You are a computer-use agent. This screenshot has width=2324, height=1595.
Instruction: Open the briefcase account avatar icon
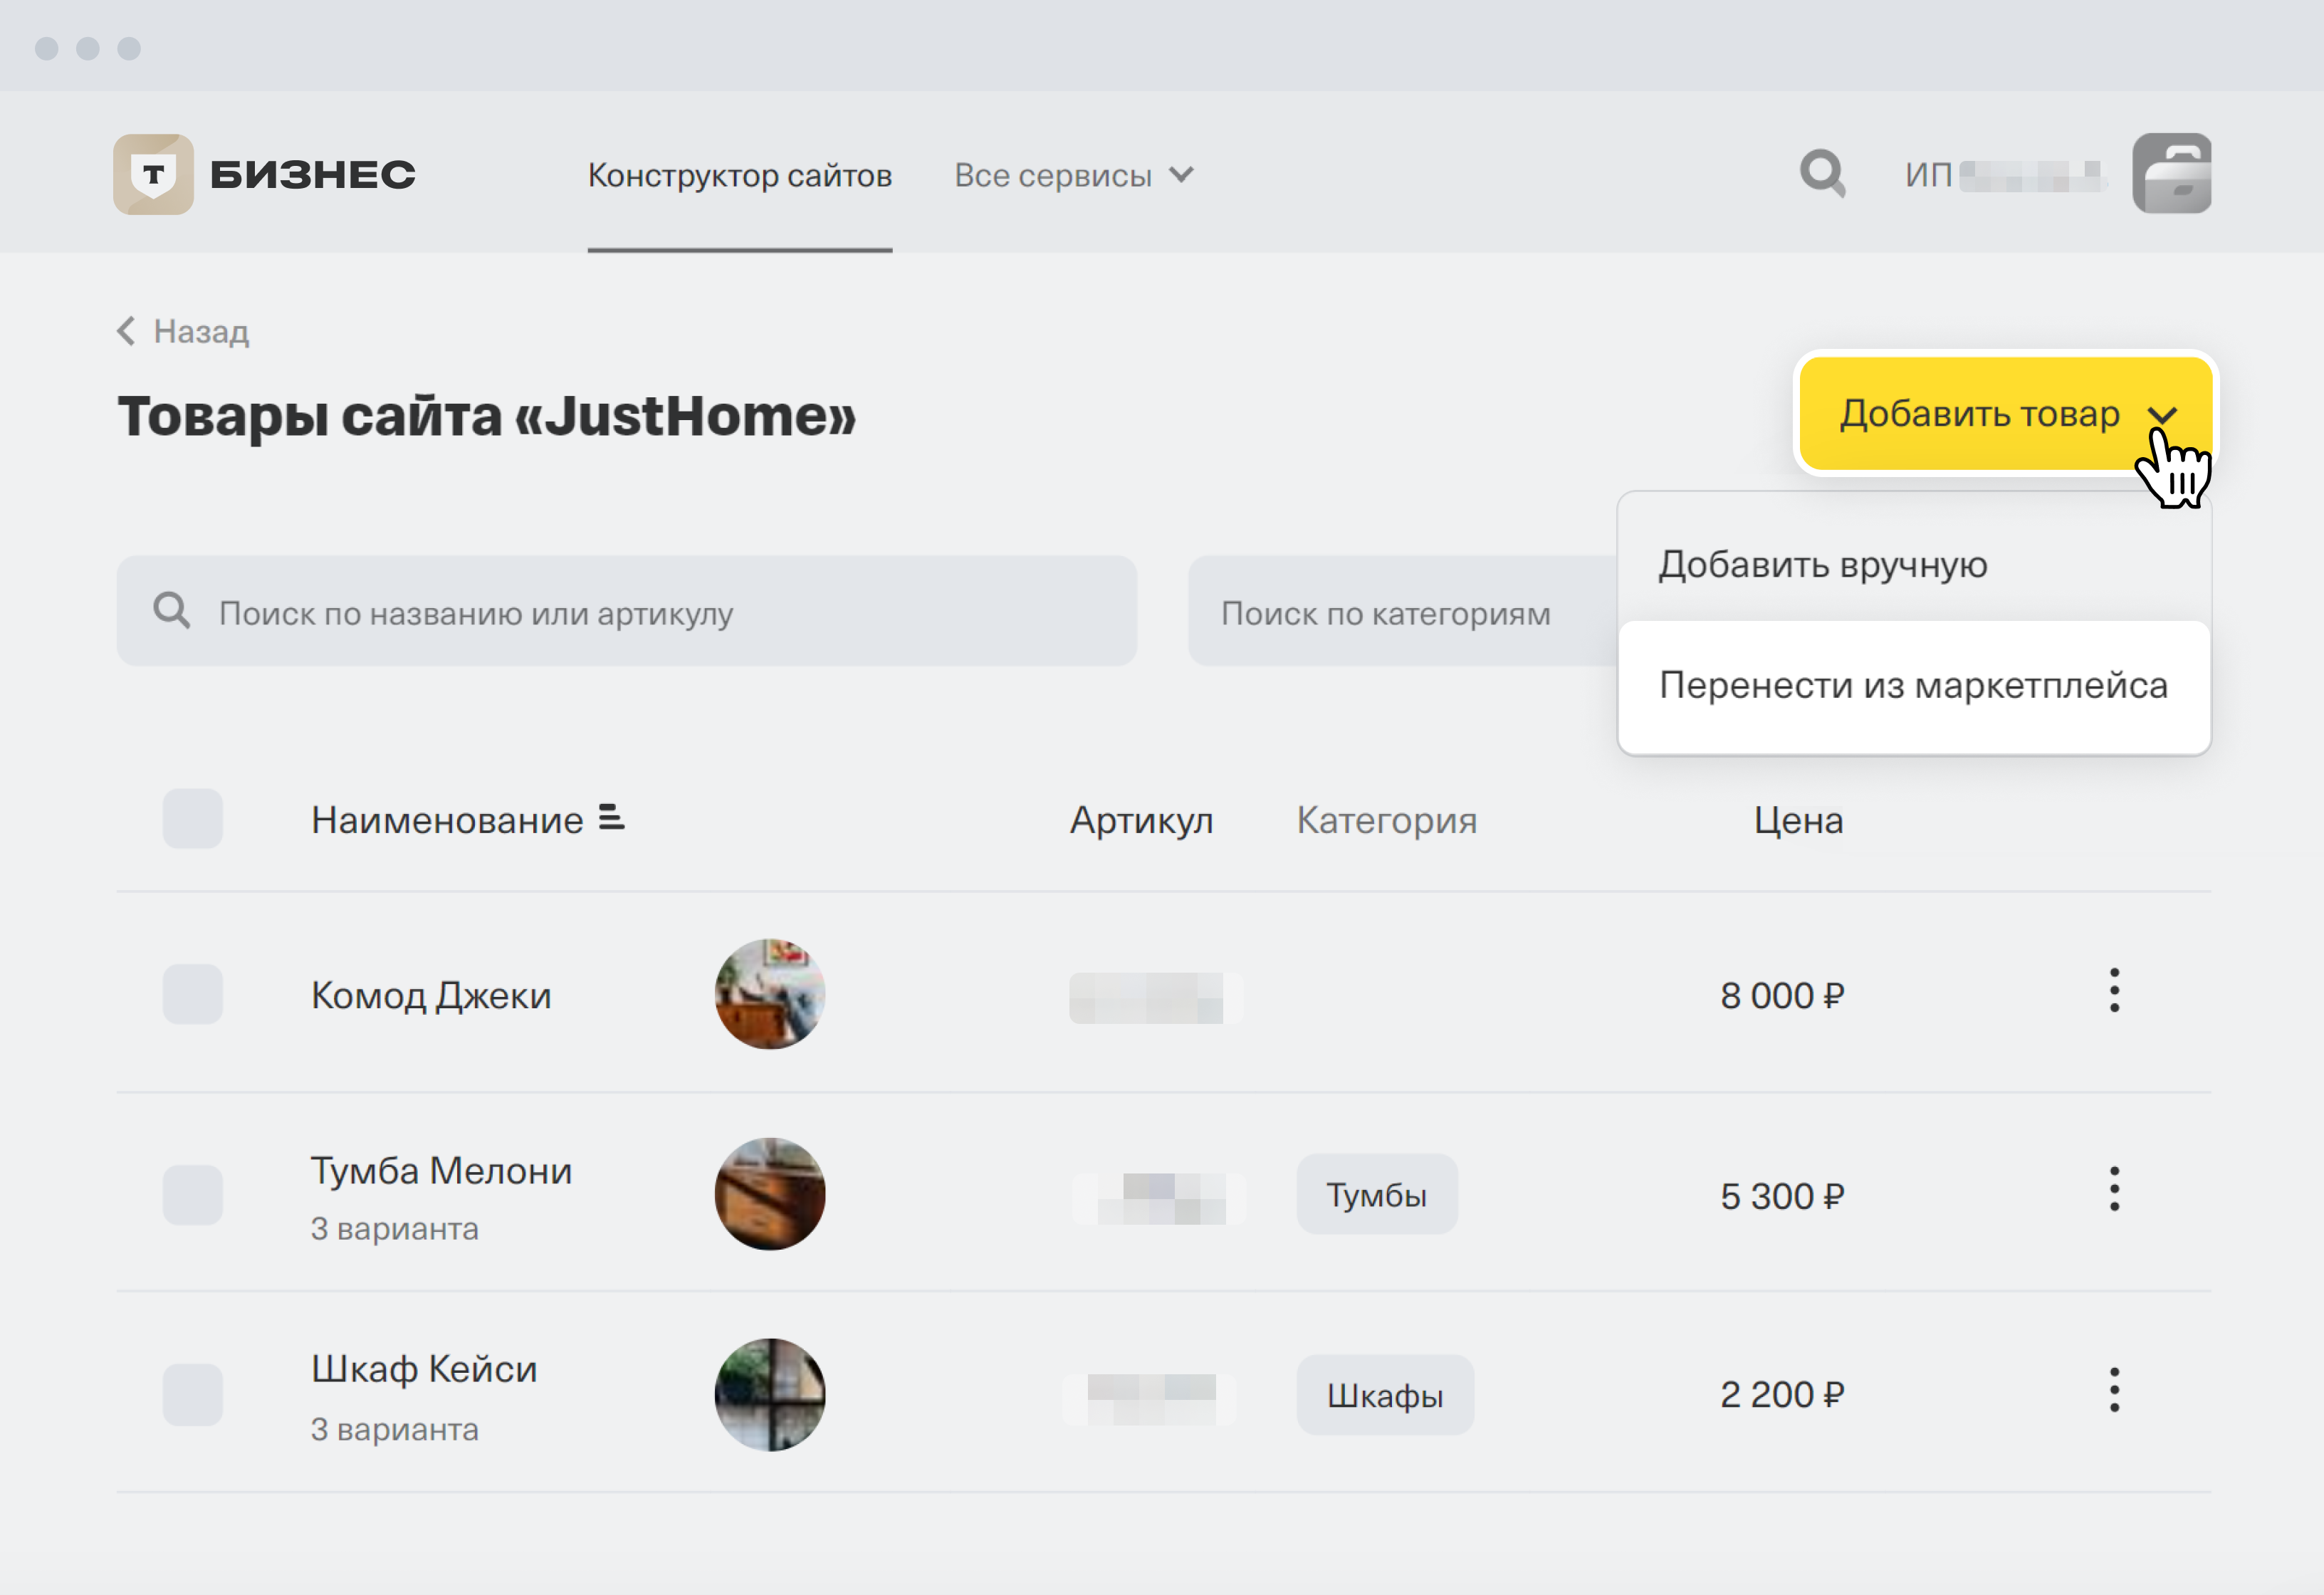(2170, 174)
